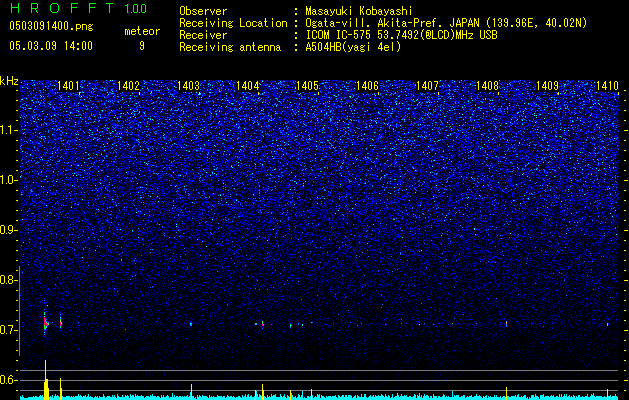Click the meteor echo at 1410
The image size is (629, 400).
pyautogui.click(x=607, y=324)
